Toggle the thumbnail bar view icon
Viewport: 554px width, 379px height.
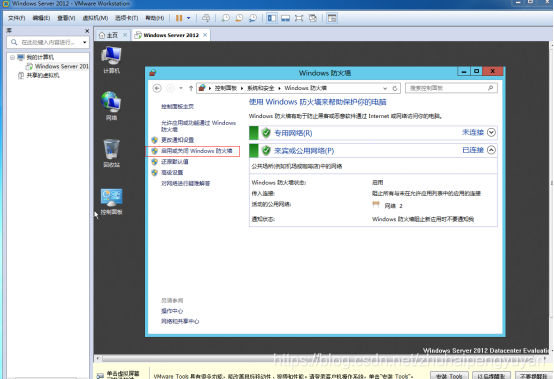[285, 18]
